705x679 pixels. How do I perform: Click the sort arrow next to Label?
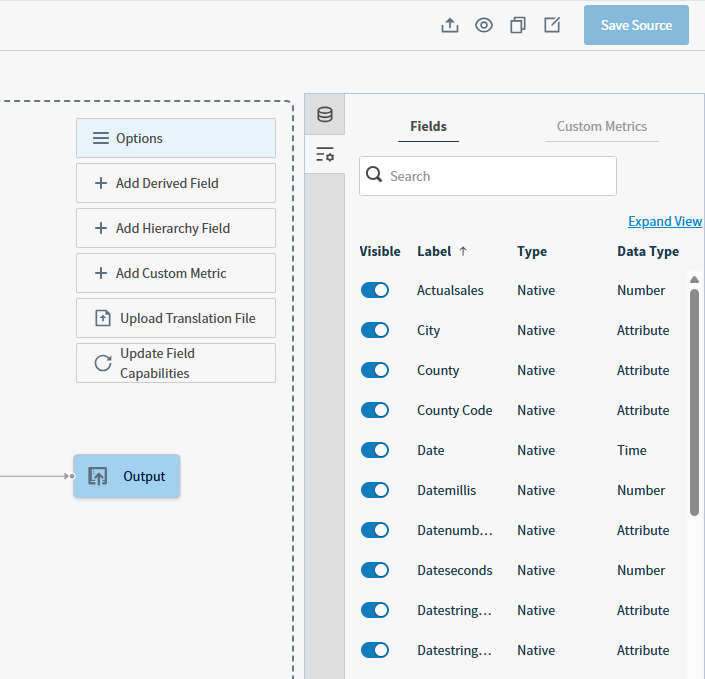pyautogui.click(x=463, y=251)
